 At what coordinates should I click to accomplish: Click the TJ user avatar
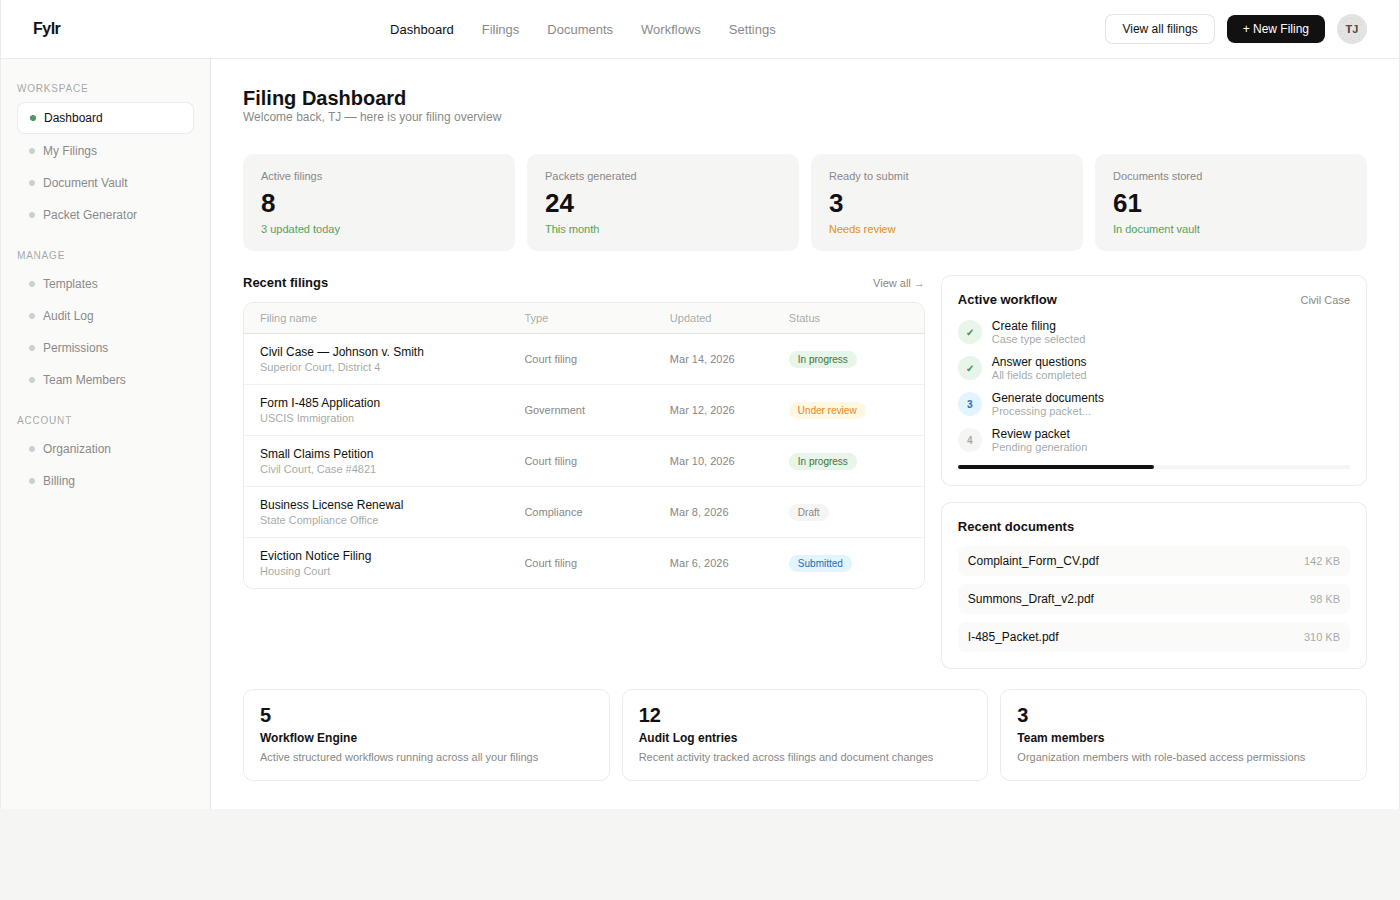pyautogui.click(x=1351, y=29)
